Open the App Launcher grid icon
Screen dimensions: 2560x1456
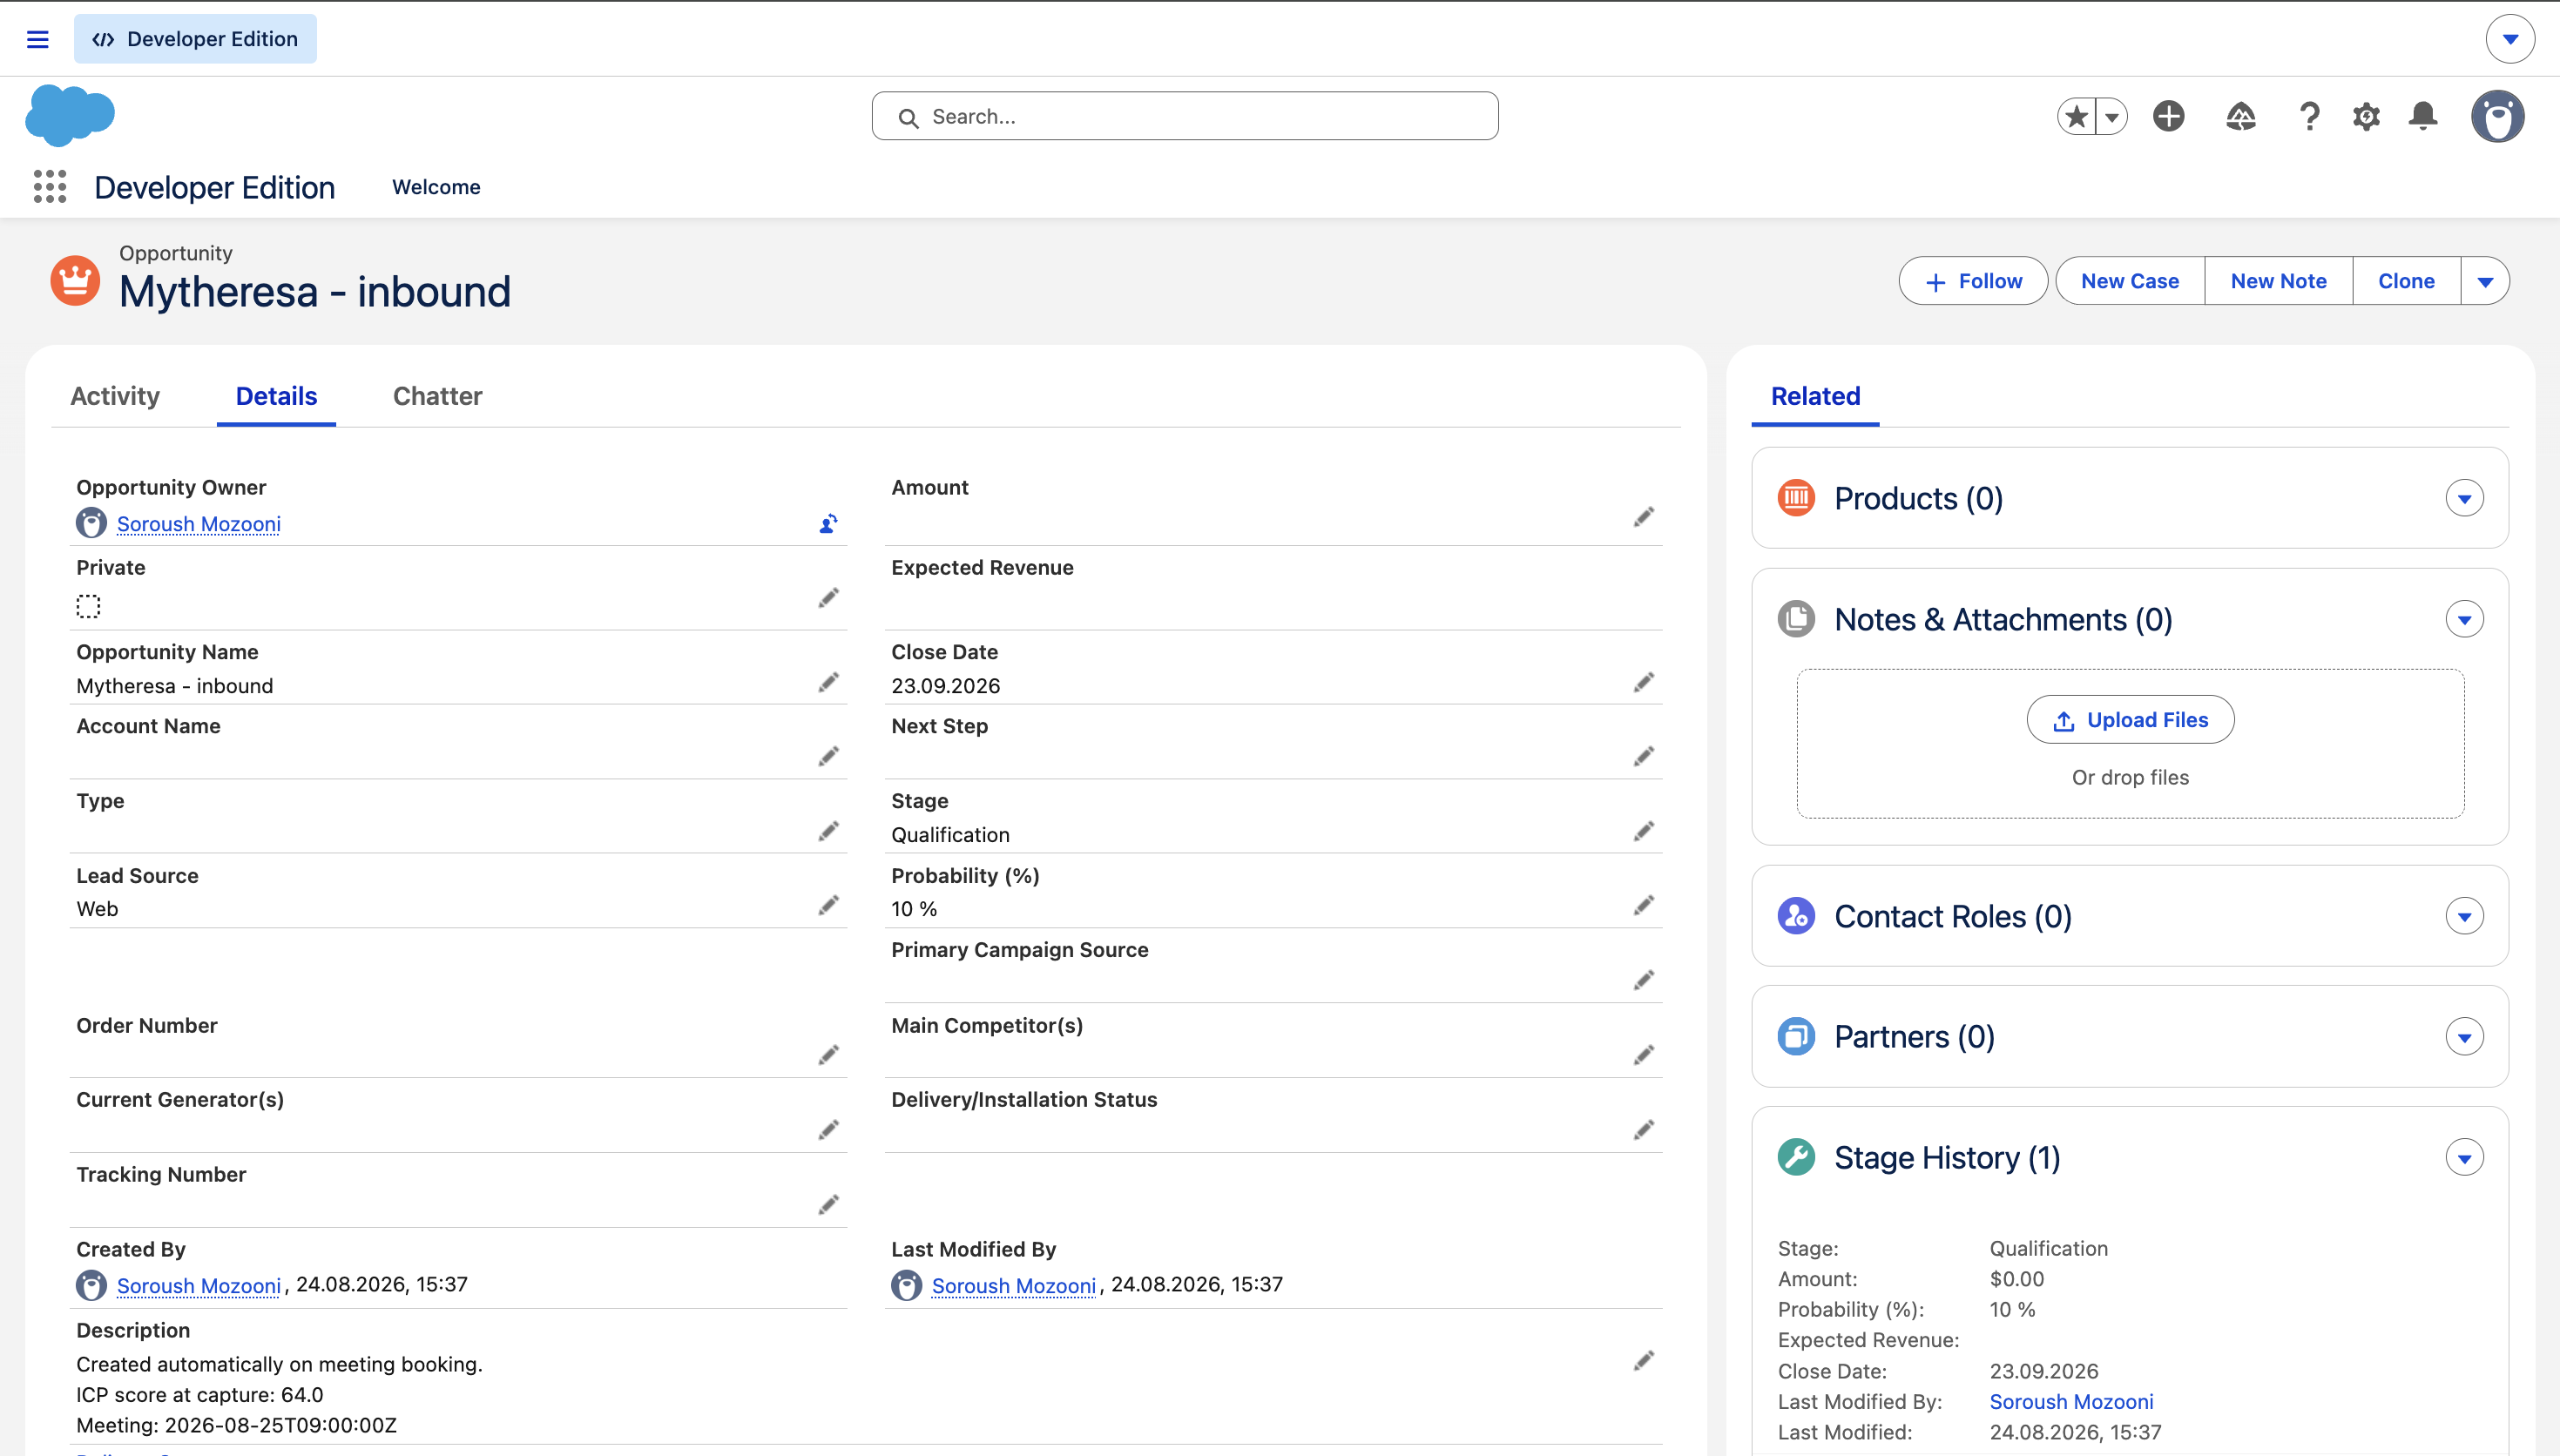pos(50,187)
